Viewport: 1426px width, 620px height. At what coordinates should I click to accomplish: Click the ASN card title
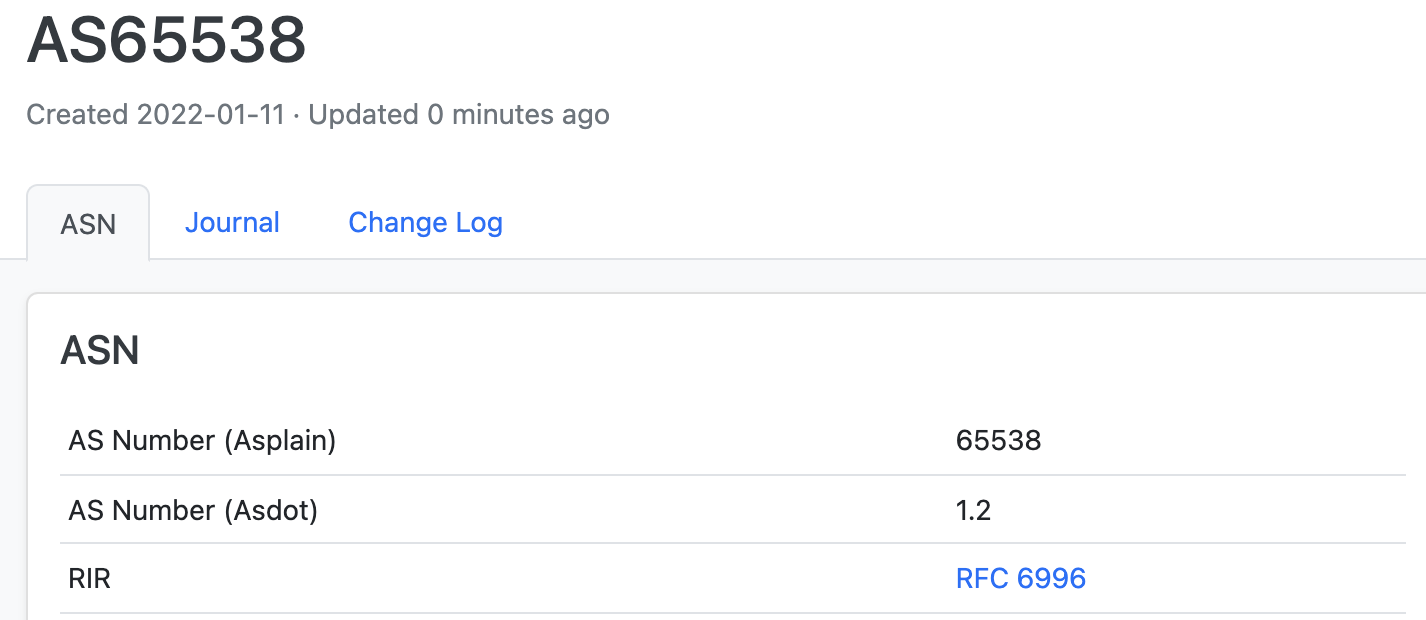click(x=100, y=350)
